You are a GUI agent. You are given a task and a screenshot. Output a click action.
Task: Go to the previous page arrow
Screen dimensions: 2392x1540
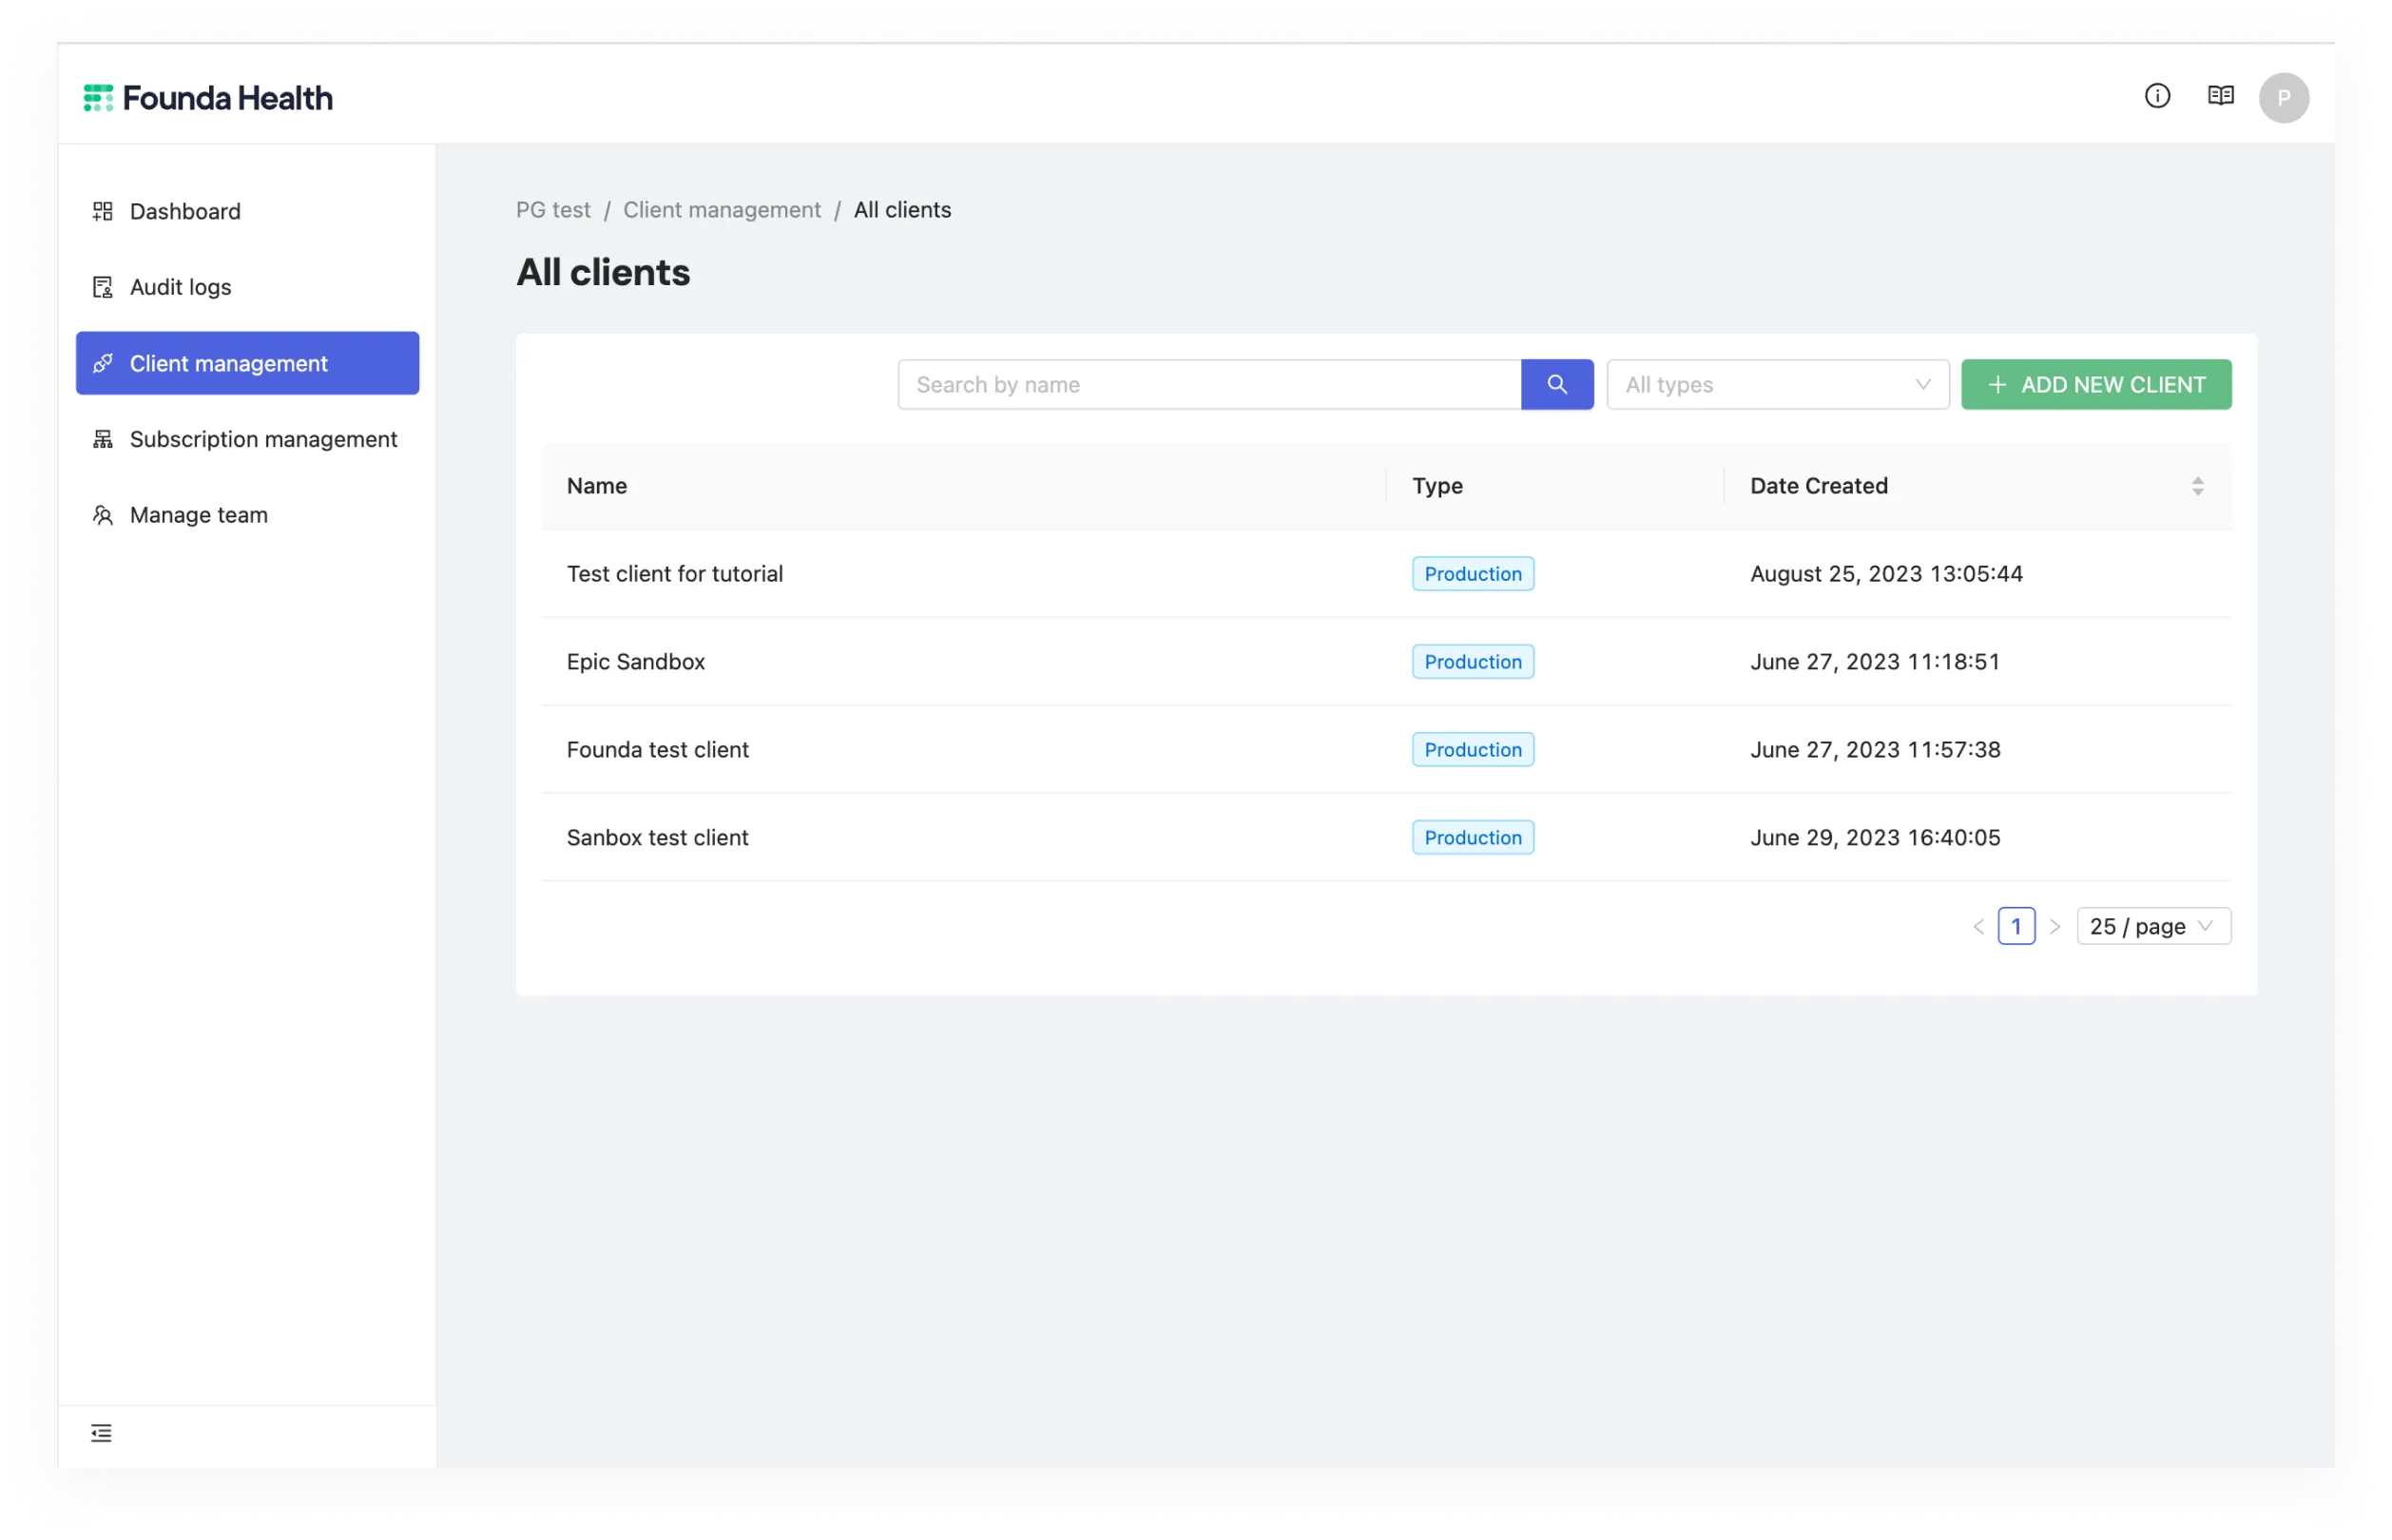(1978, 927)
